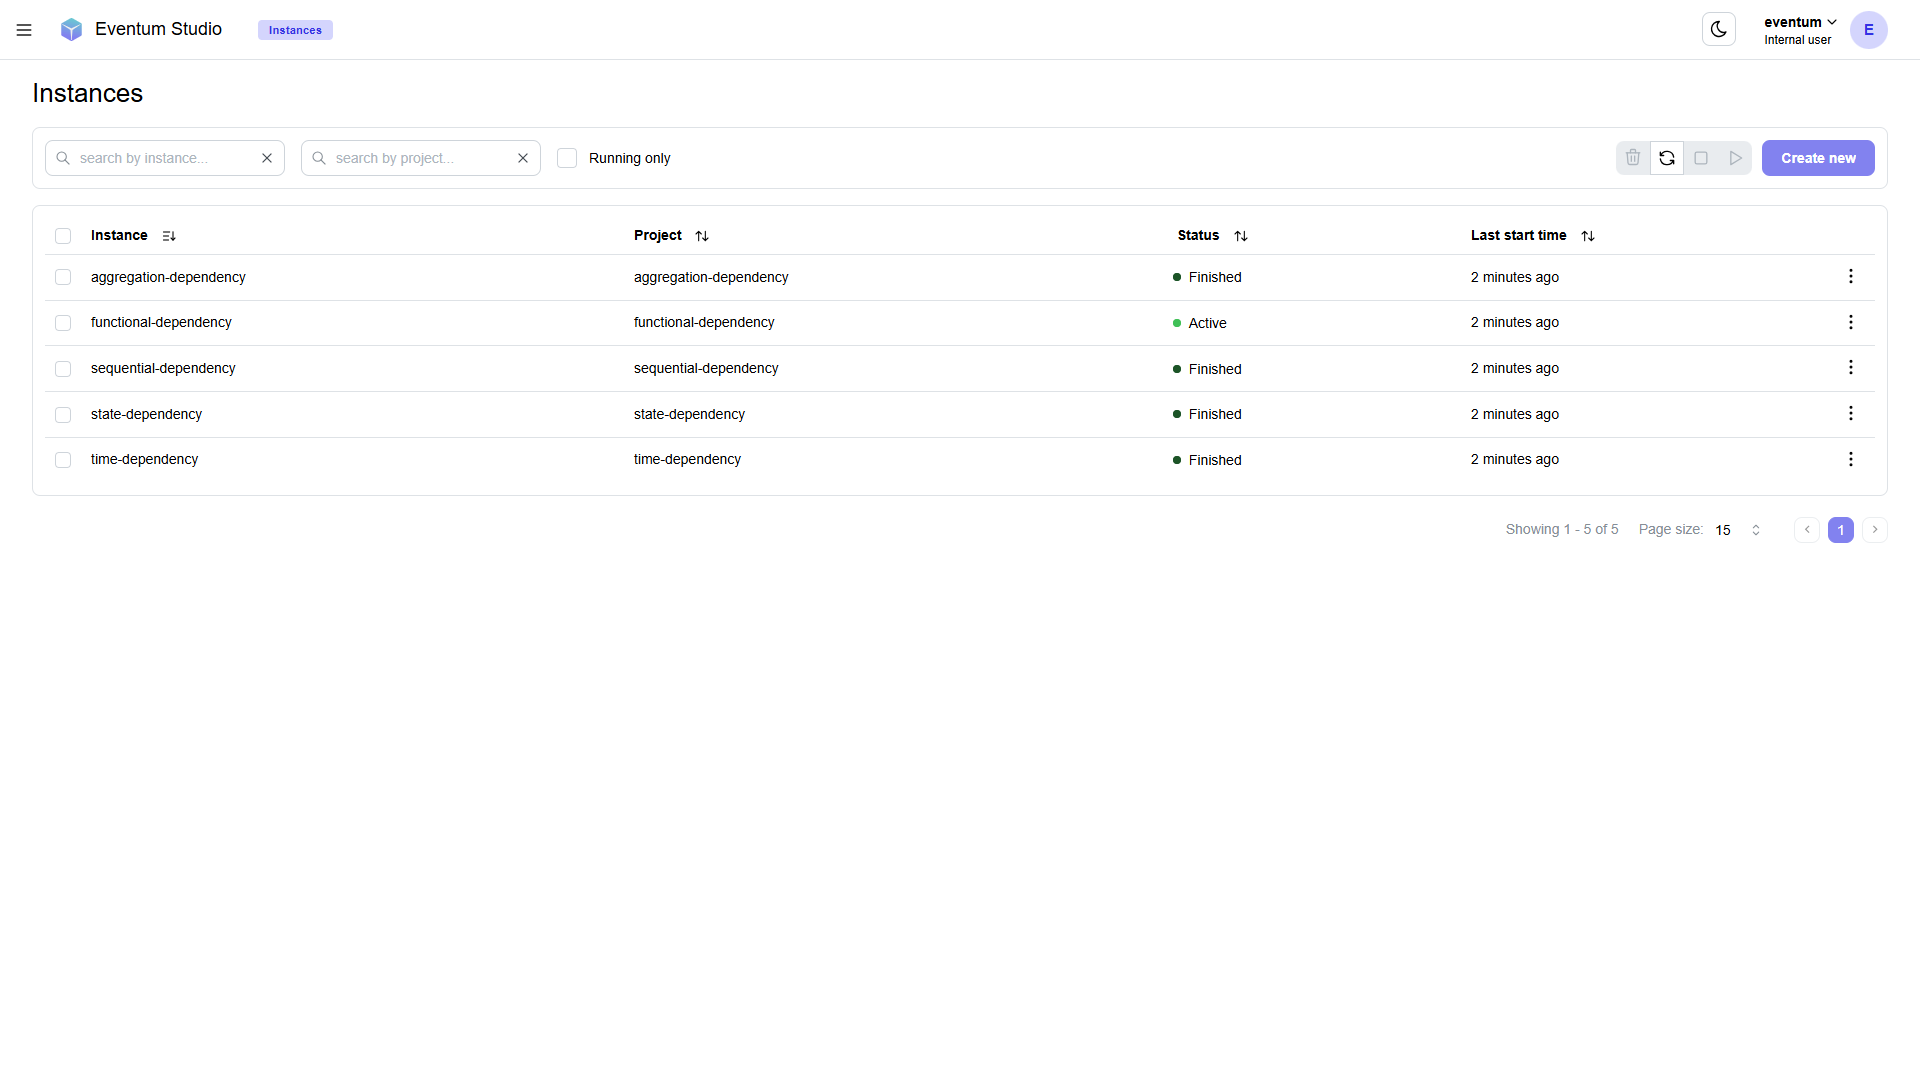Clear the project search field
The height and width of the screenshot is (1080, 1920).
pos(523,158)
